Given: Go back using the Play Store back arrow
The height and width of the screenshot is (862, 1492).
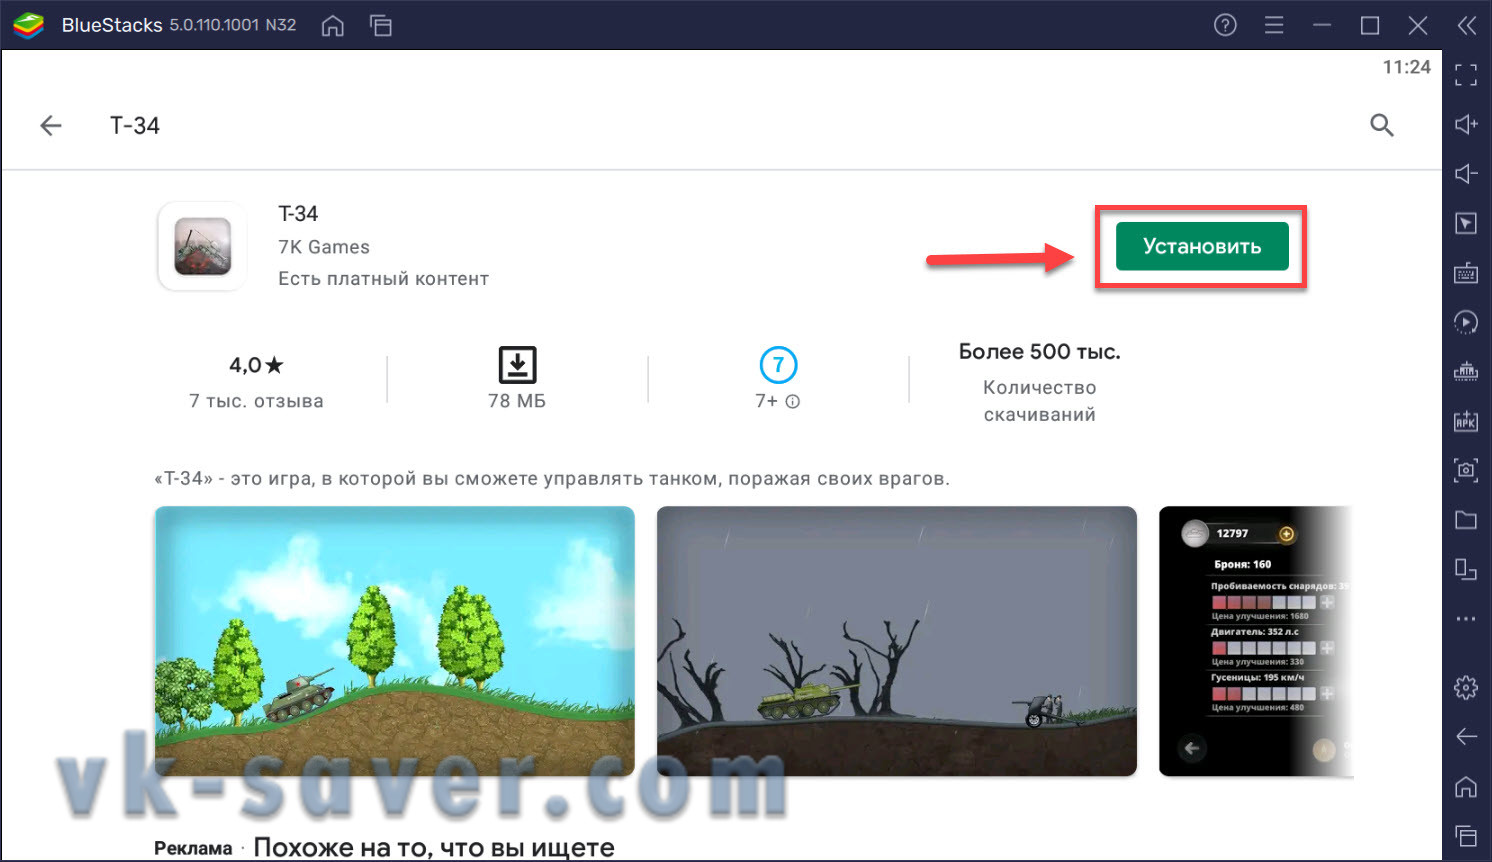Looking at the screenshot, I should pos(51,125).
